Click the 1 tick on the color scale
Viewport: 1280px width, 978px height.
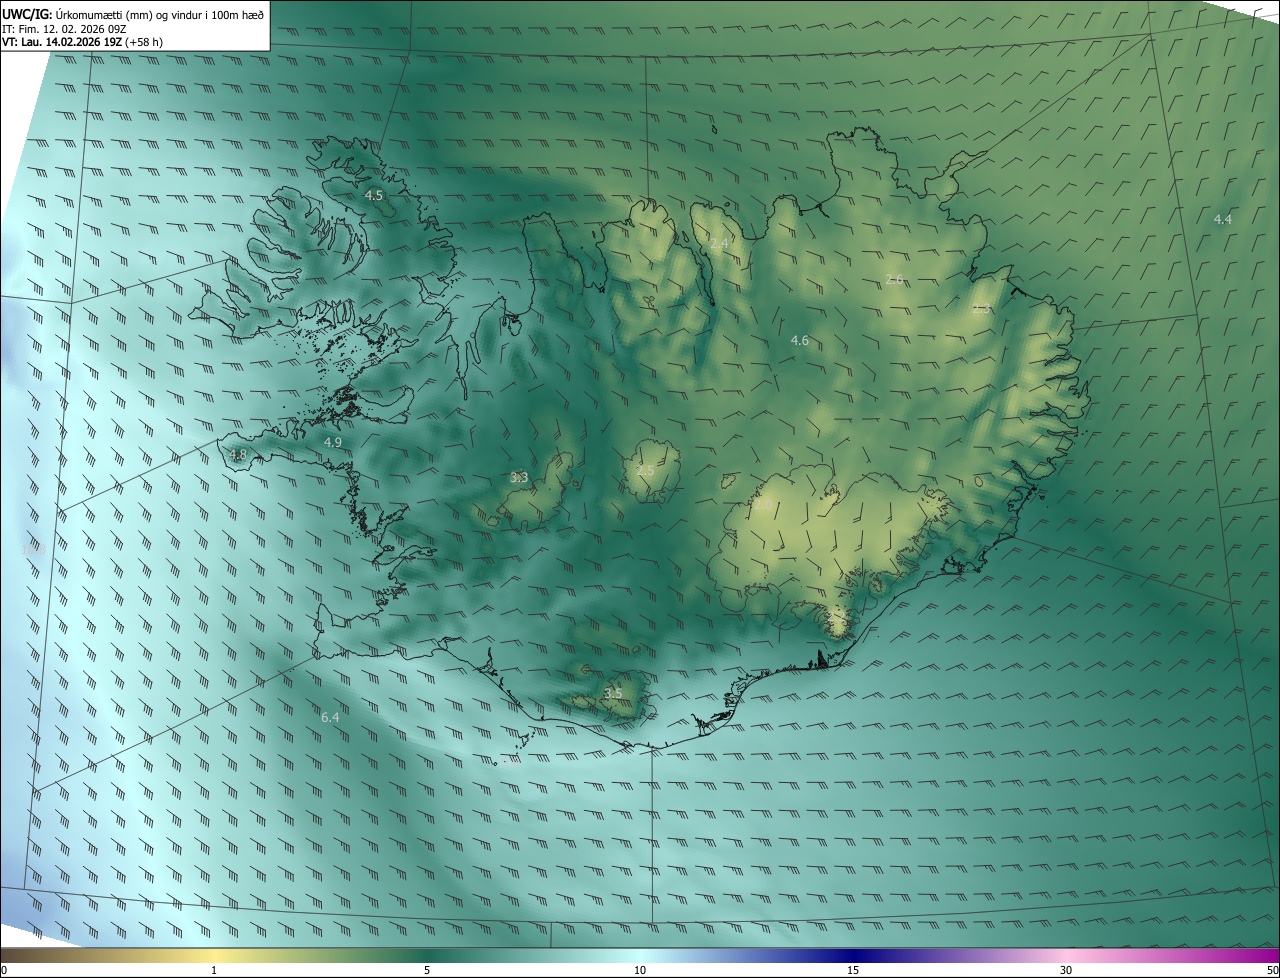coord(214,970)
